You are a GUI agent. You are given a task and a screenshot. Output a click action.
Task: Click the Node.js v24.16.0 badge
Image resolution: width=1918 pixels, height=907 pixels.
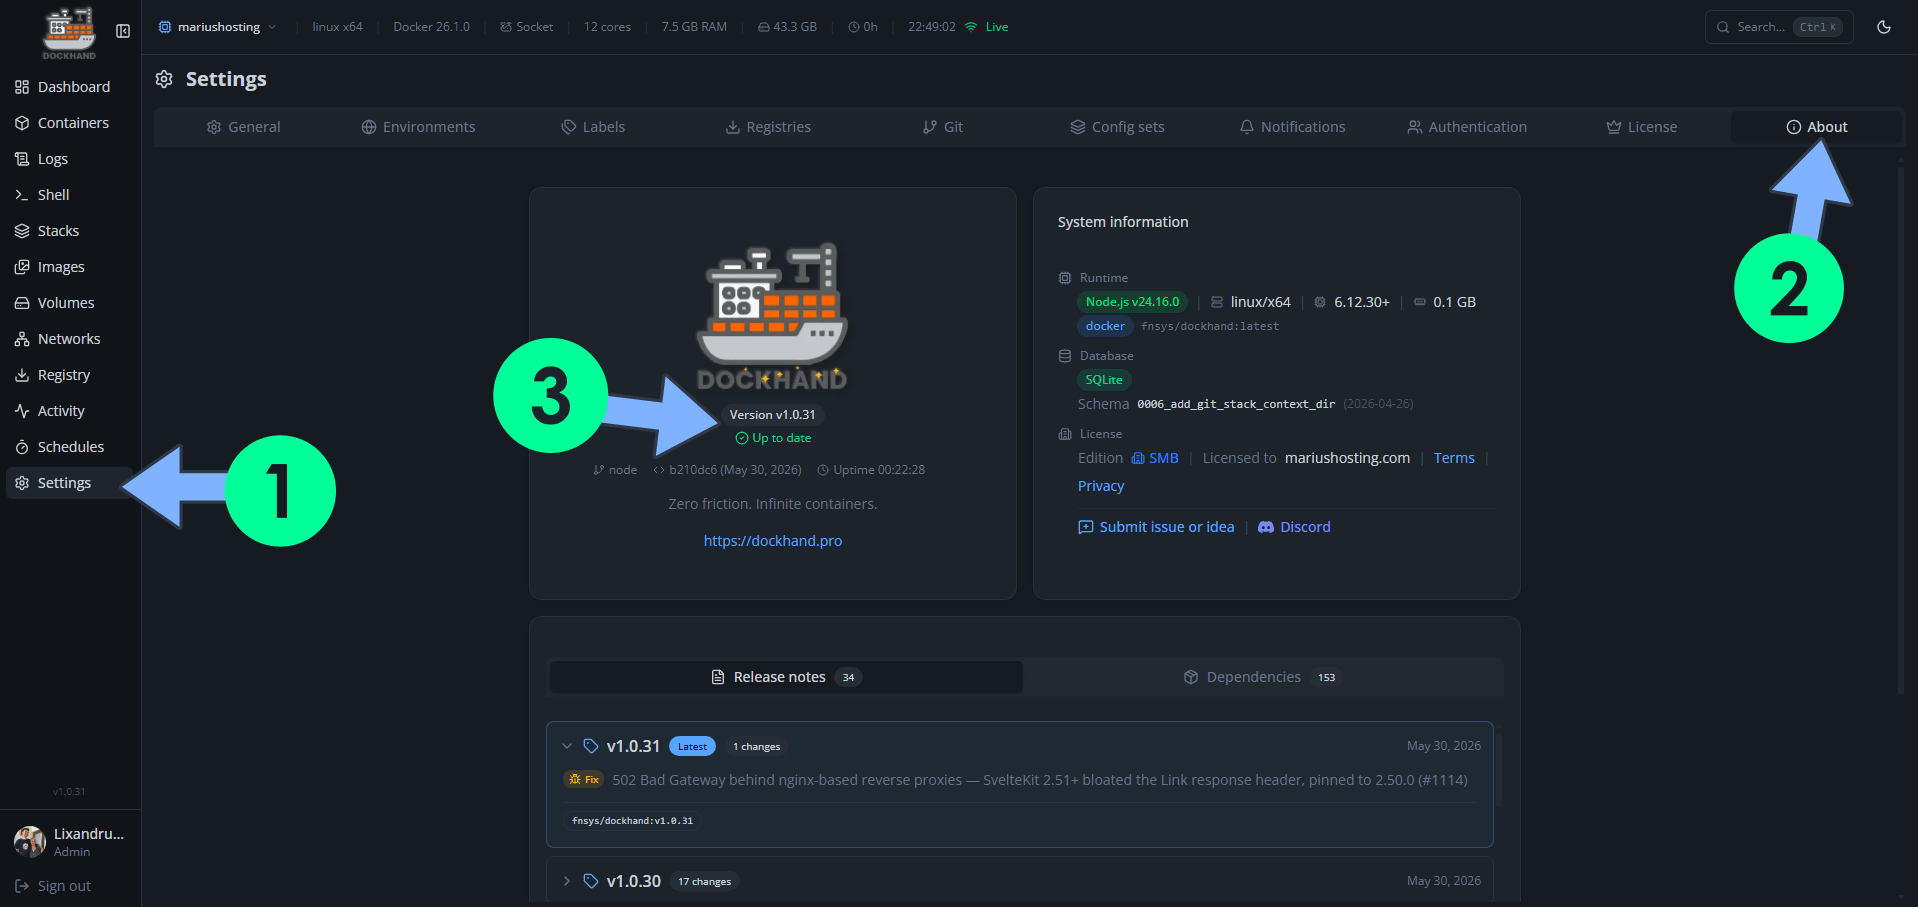pos(1132,302)
